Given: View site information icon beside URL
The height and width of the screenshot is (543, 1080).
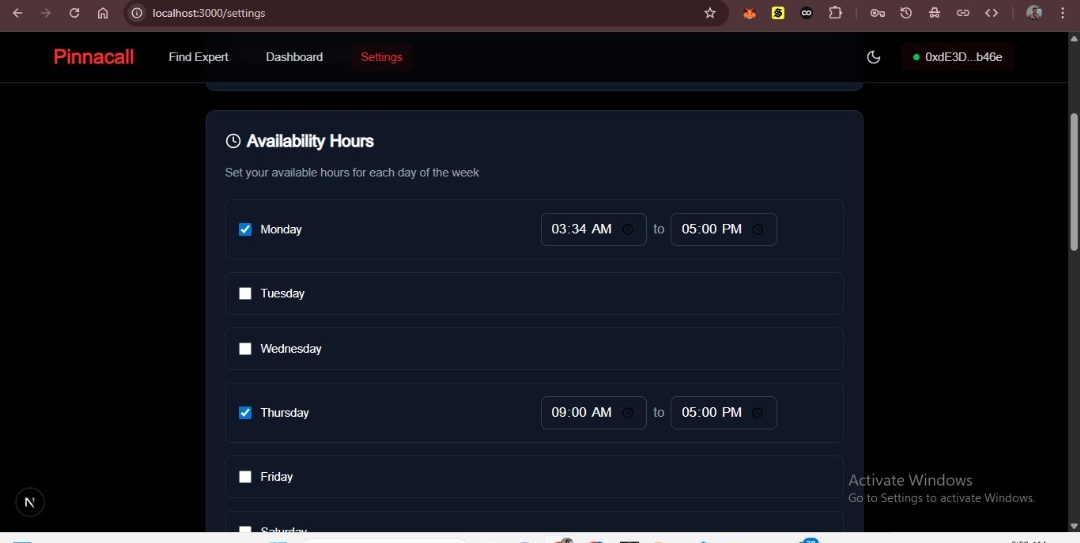Looking at the screenshot, I should pos(137,13).
